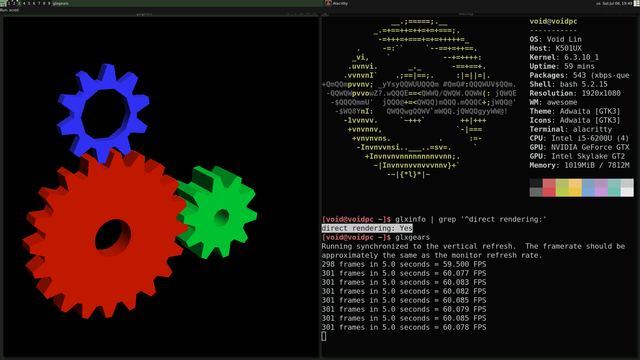Click the 'Uptime: 59 mins' line
Screen dimensions: 640x360
[562, 66]
